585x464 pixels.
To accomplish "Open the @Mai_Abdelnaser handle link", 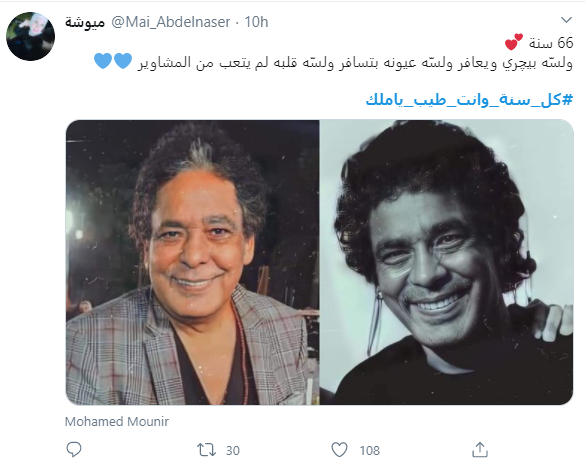I will tap(171, 22).
